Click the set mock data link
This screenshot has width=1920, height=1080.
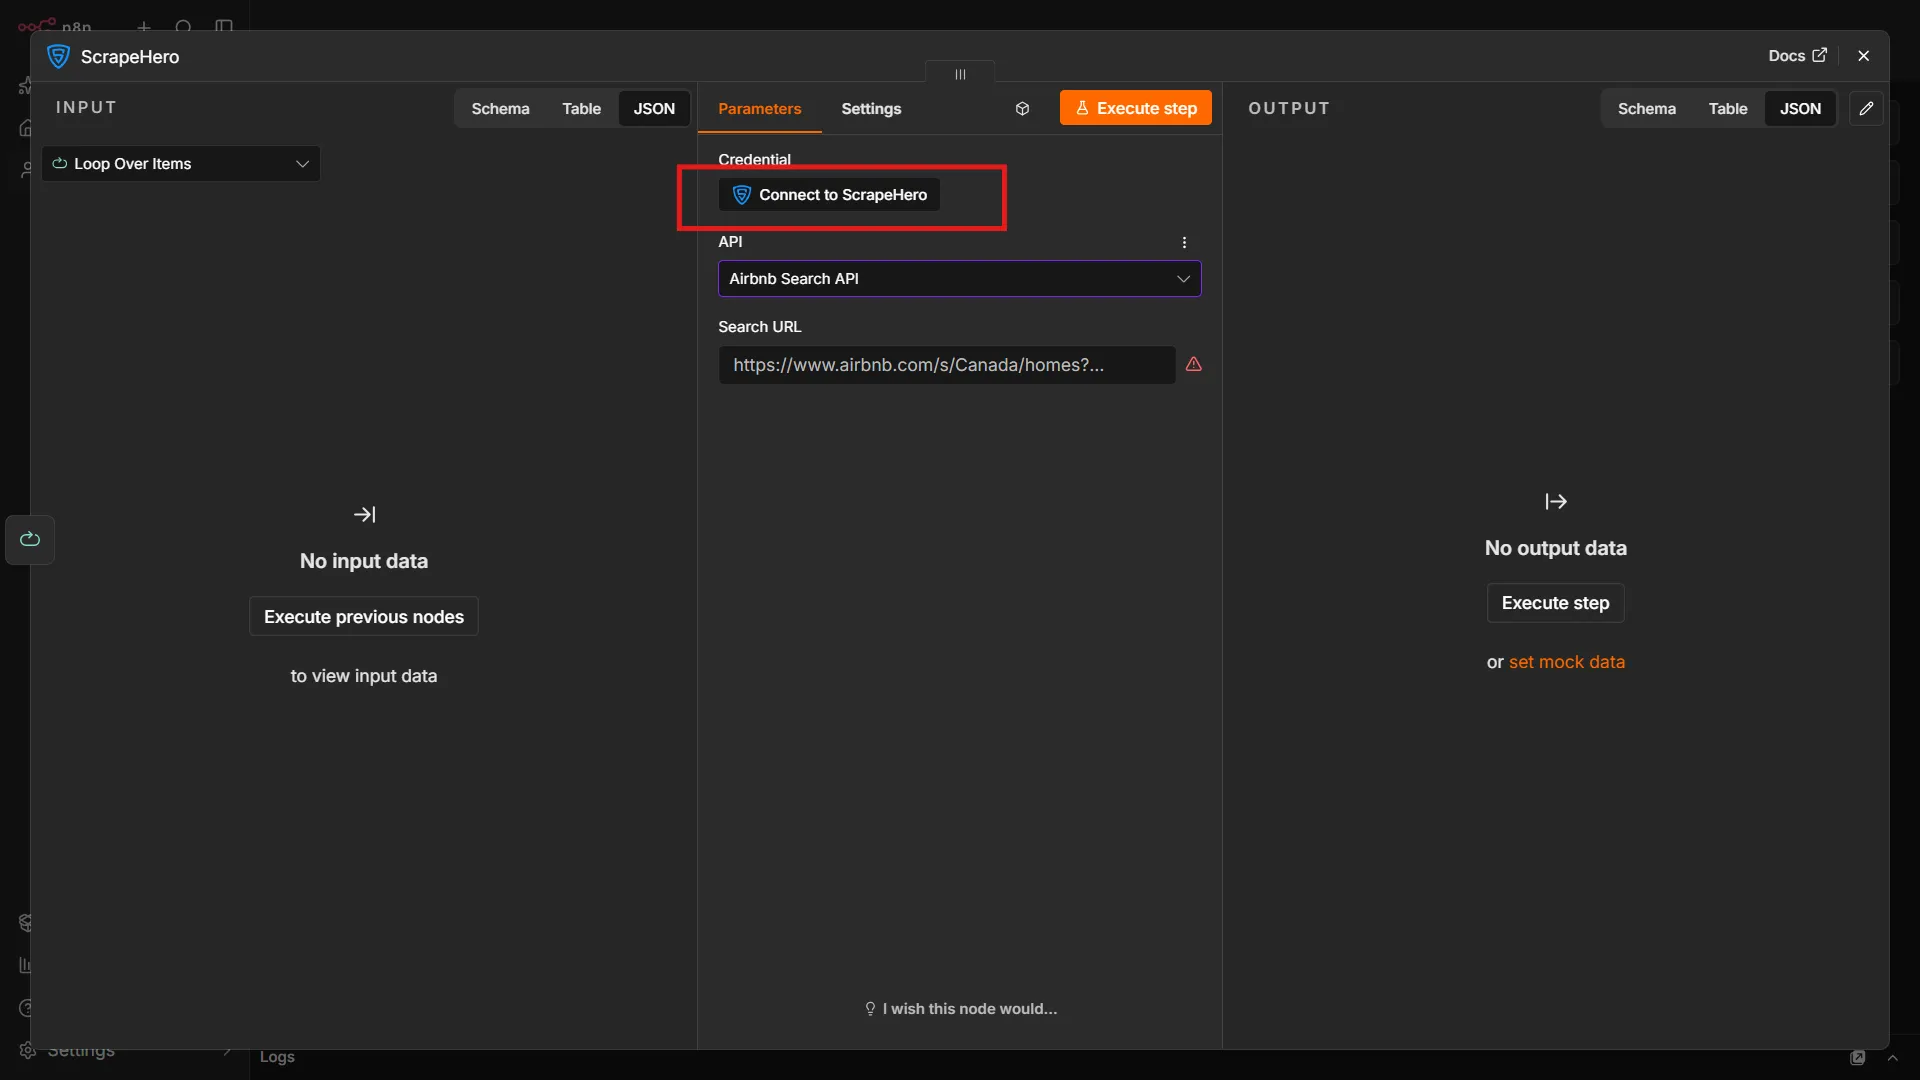pyautogui.click(x=1566, y=662)
